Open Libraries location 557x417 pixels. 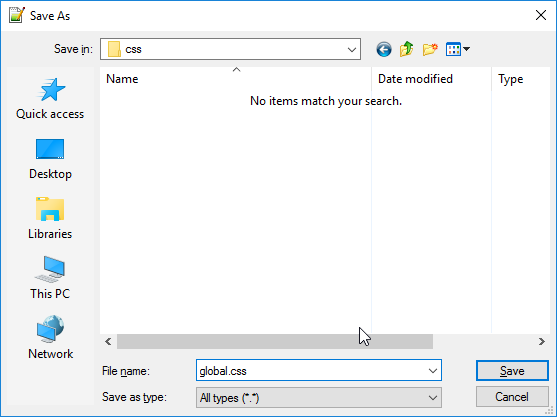[50, 218]
